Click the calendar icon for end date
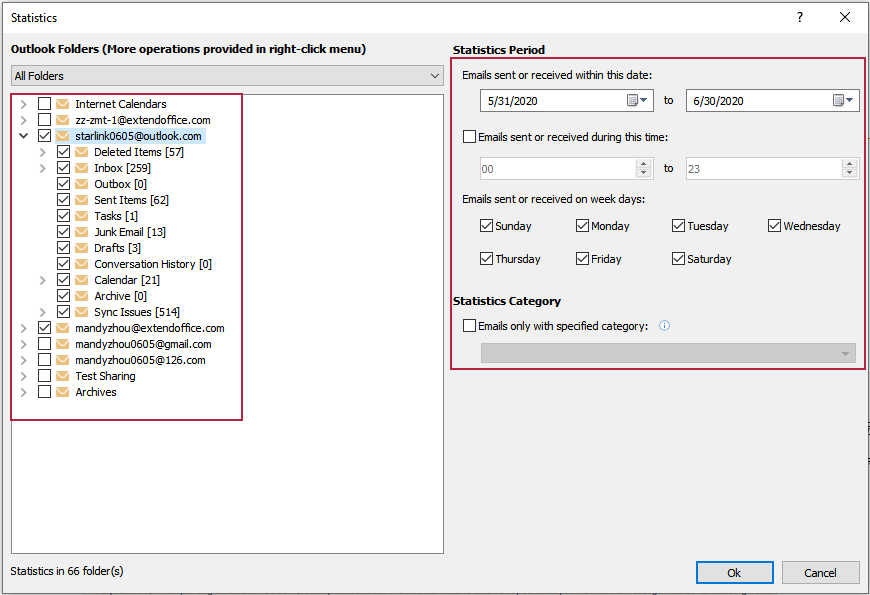Viewport: 870px width, 595px height. click(x=838, y=100)
